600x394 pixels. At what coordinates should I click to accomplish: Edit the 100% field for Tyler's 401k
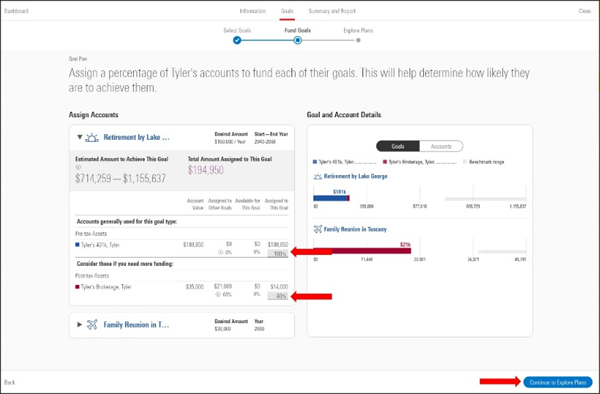tap(278, 254)
